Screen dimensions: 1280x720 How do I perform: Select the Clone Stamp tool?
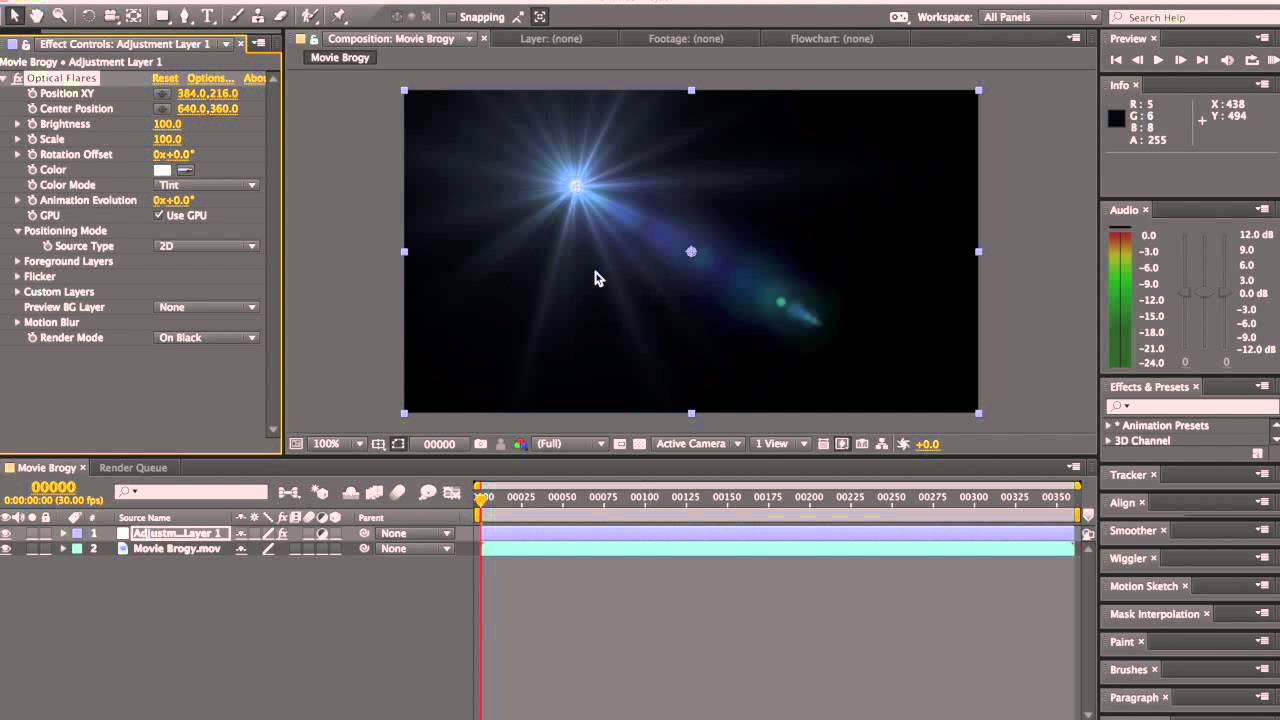(x=259, y=16)
